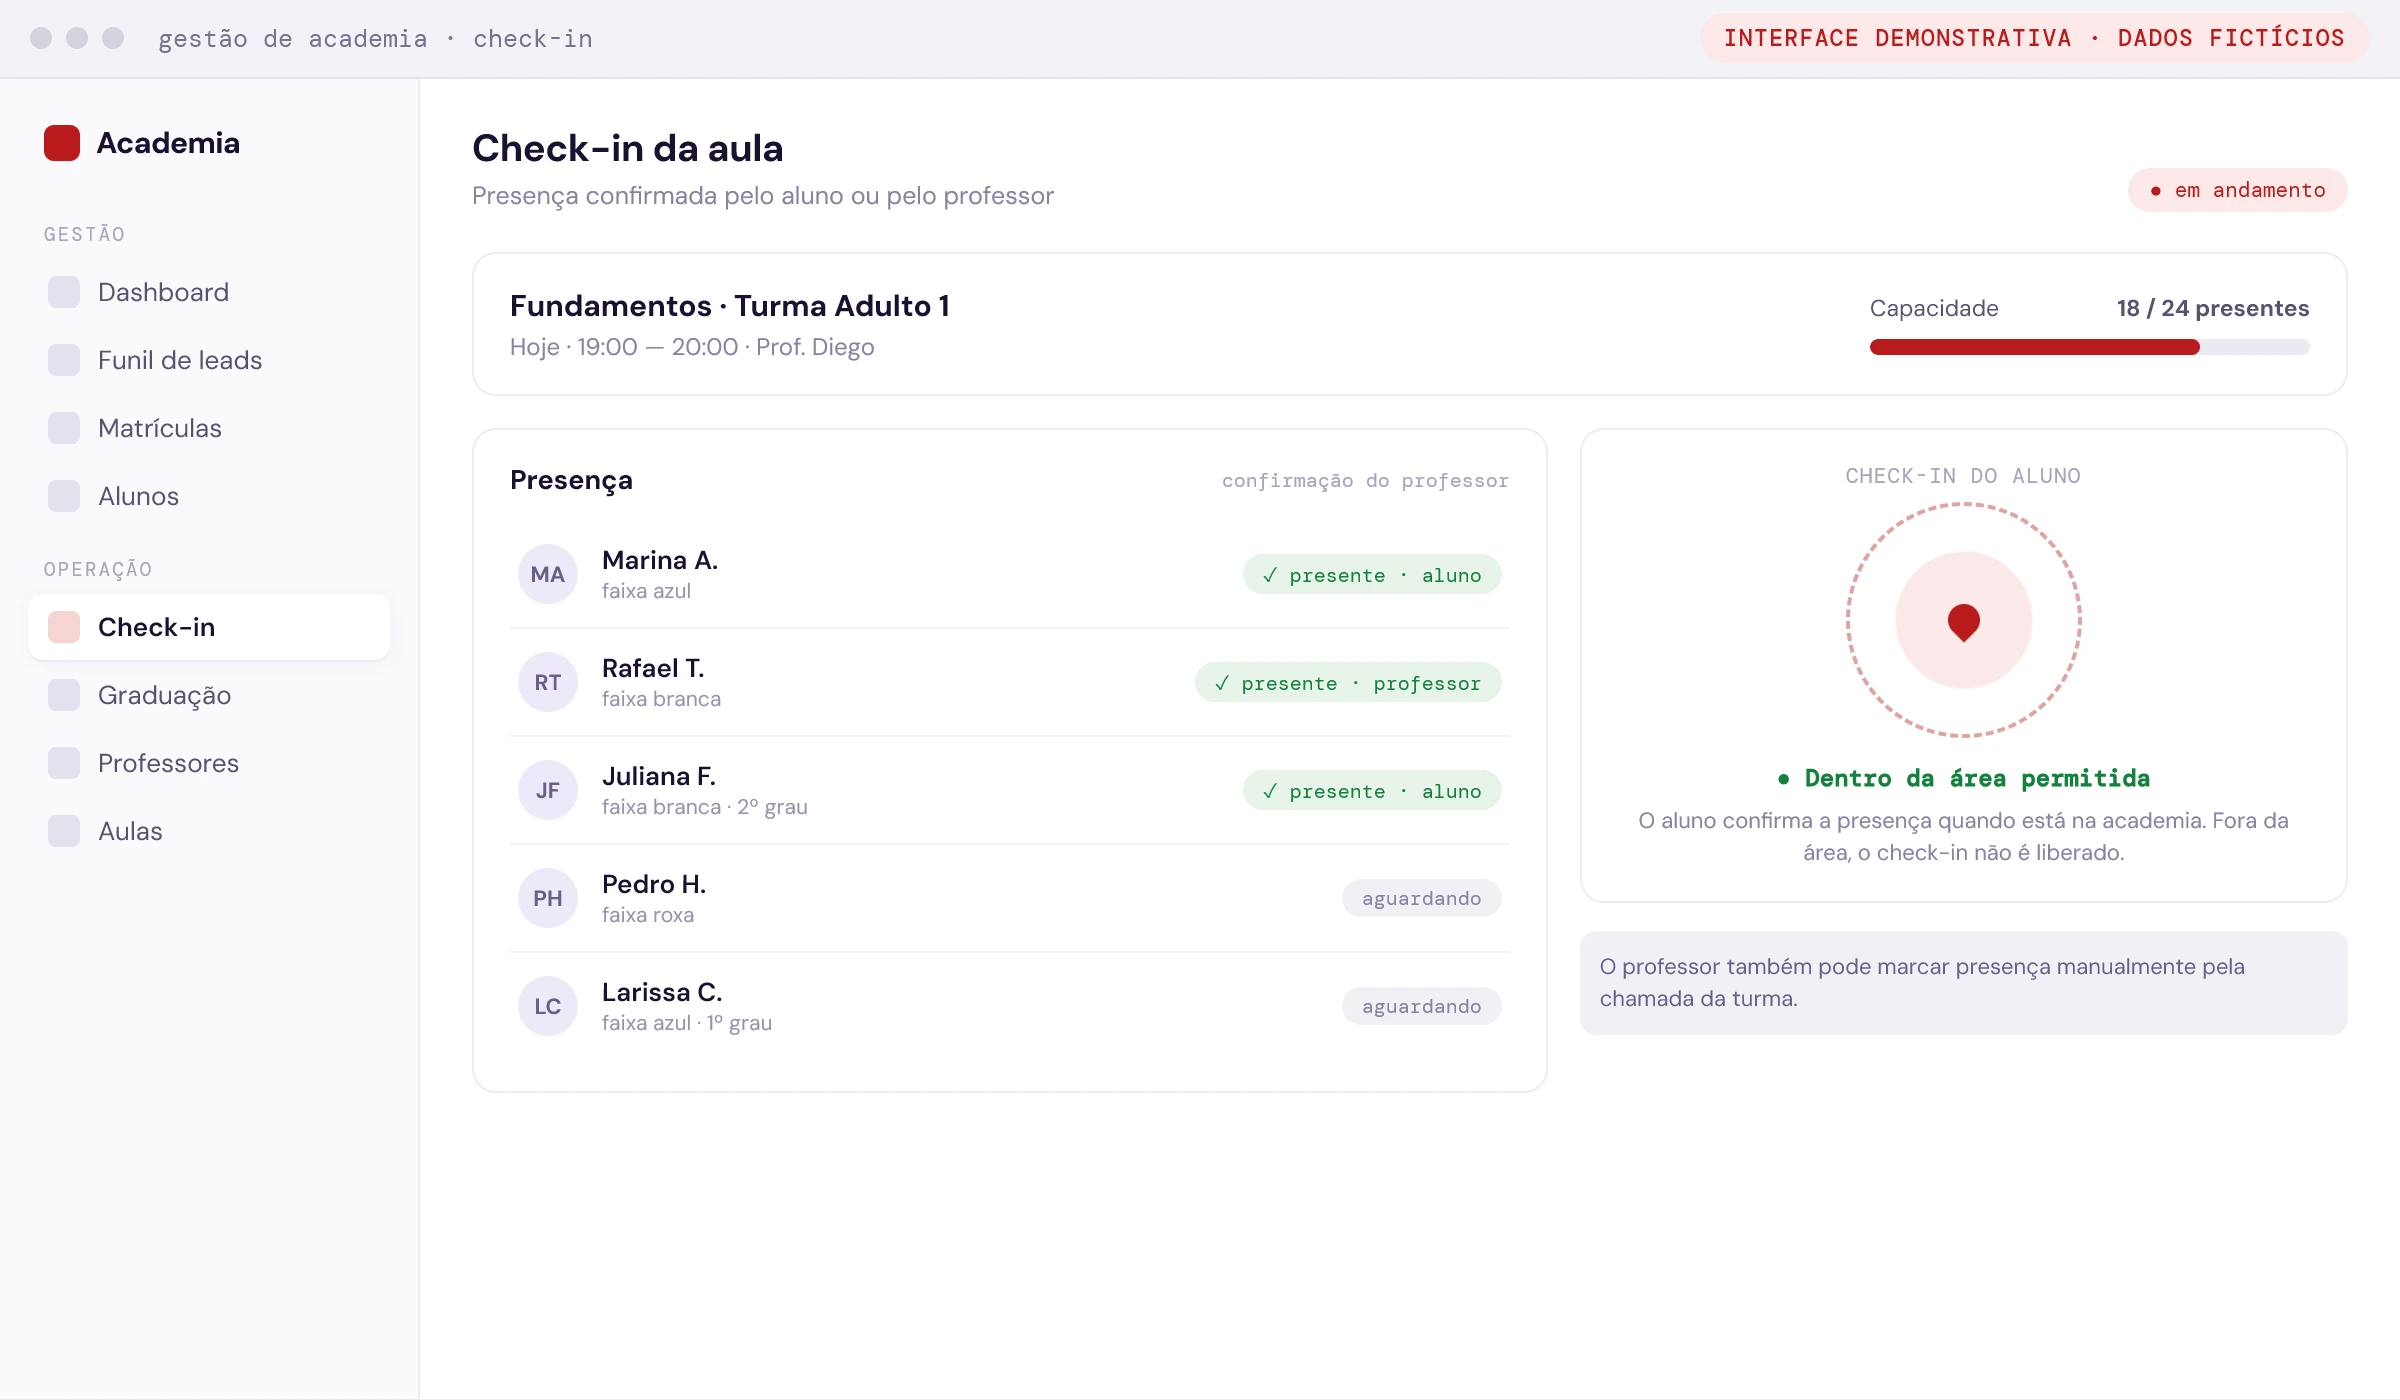Click the Check-in sidebar icon
Viewport: 2400px width, 1400px height.
(x=64, y=627)
